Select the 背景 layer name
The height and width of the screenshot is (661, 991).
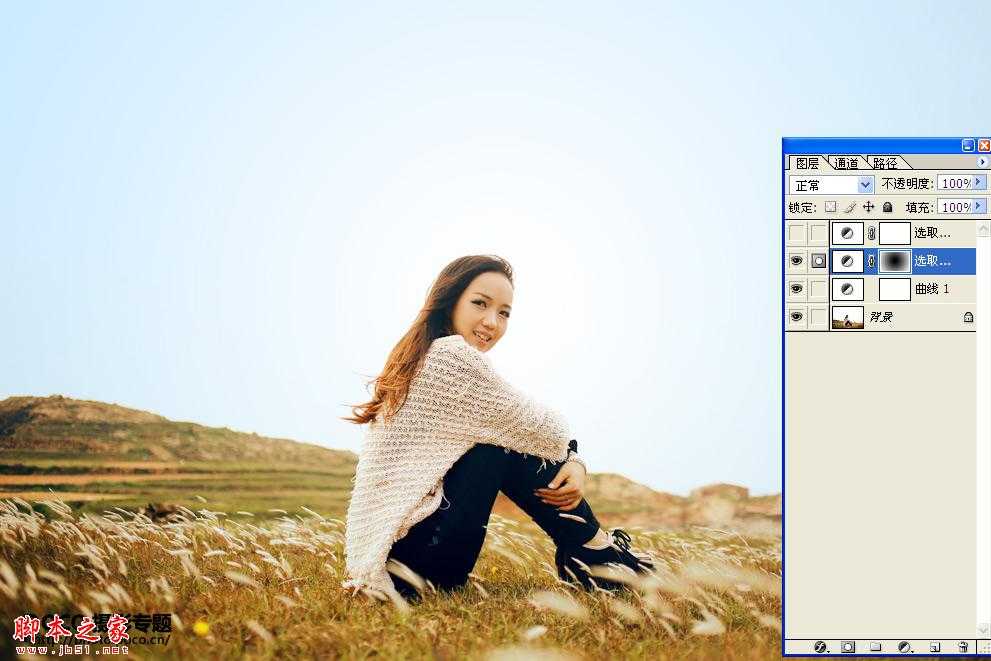pyautogui.click(x=881, y=317)
